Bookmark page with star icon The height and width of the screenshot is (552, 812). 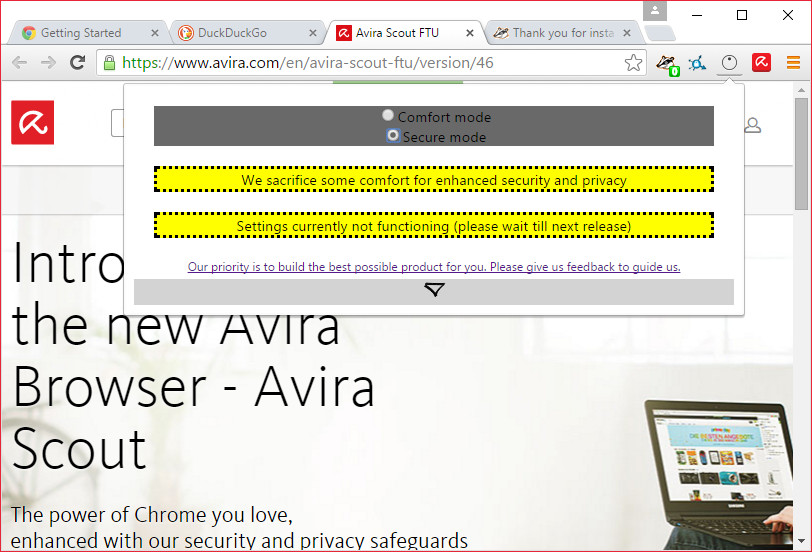tap(633, 63)
